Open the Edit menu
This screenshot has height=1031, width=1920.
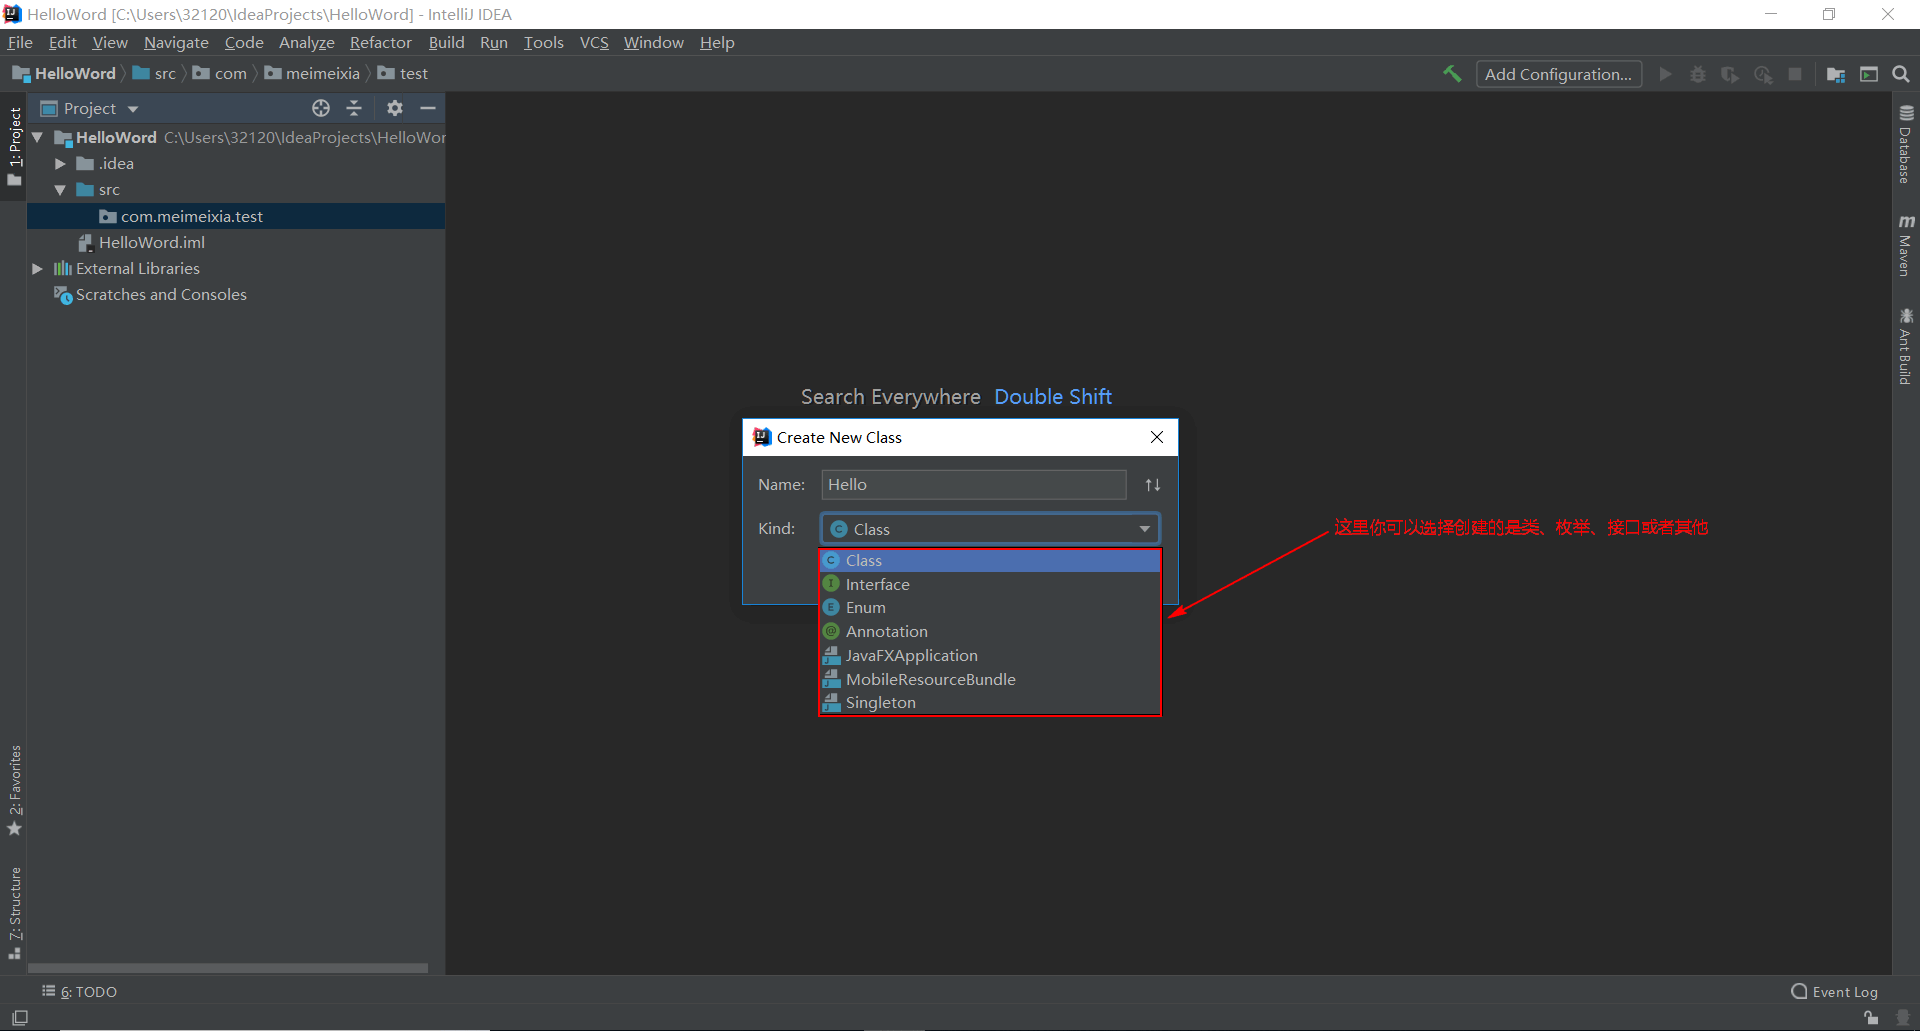click(x=62, y=42)
